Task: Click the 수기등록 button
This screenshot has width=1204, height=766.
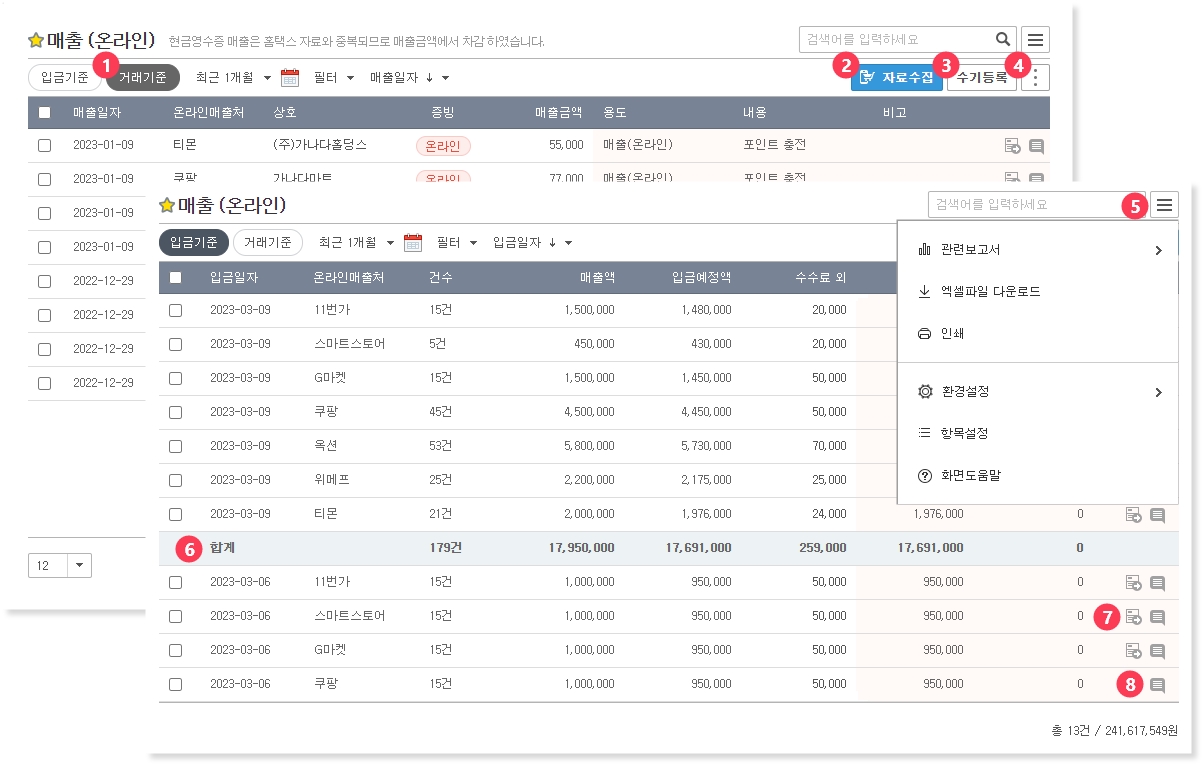Action: [981, 77]
